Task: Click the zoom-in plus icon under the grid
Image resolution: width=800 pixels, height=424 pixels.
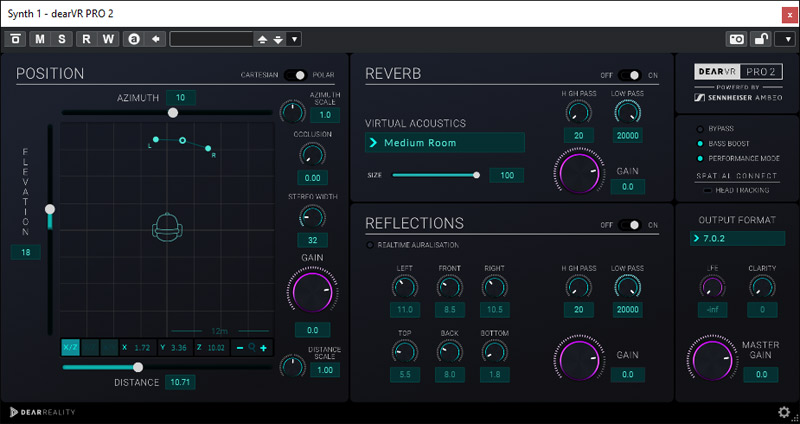Action: (x=264, y=347)
